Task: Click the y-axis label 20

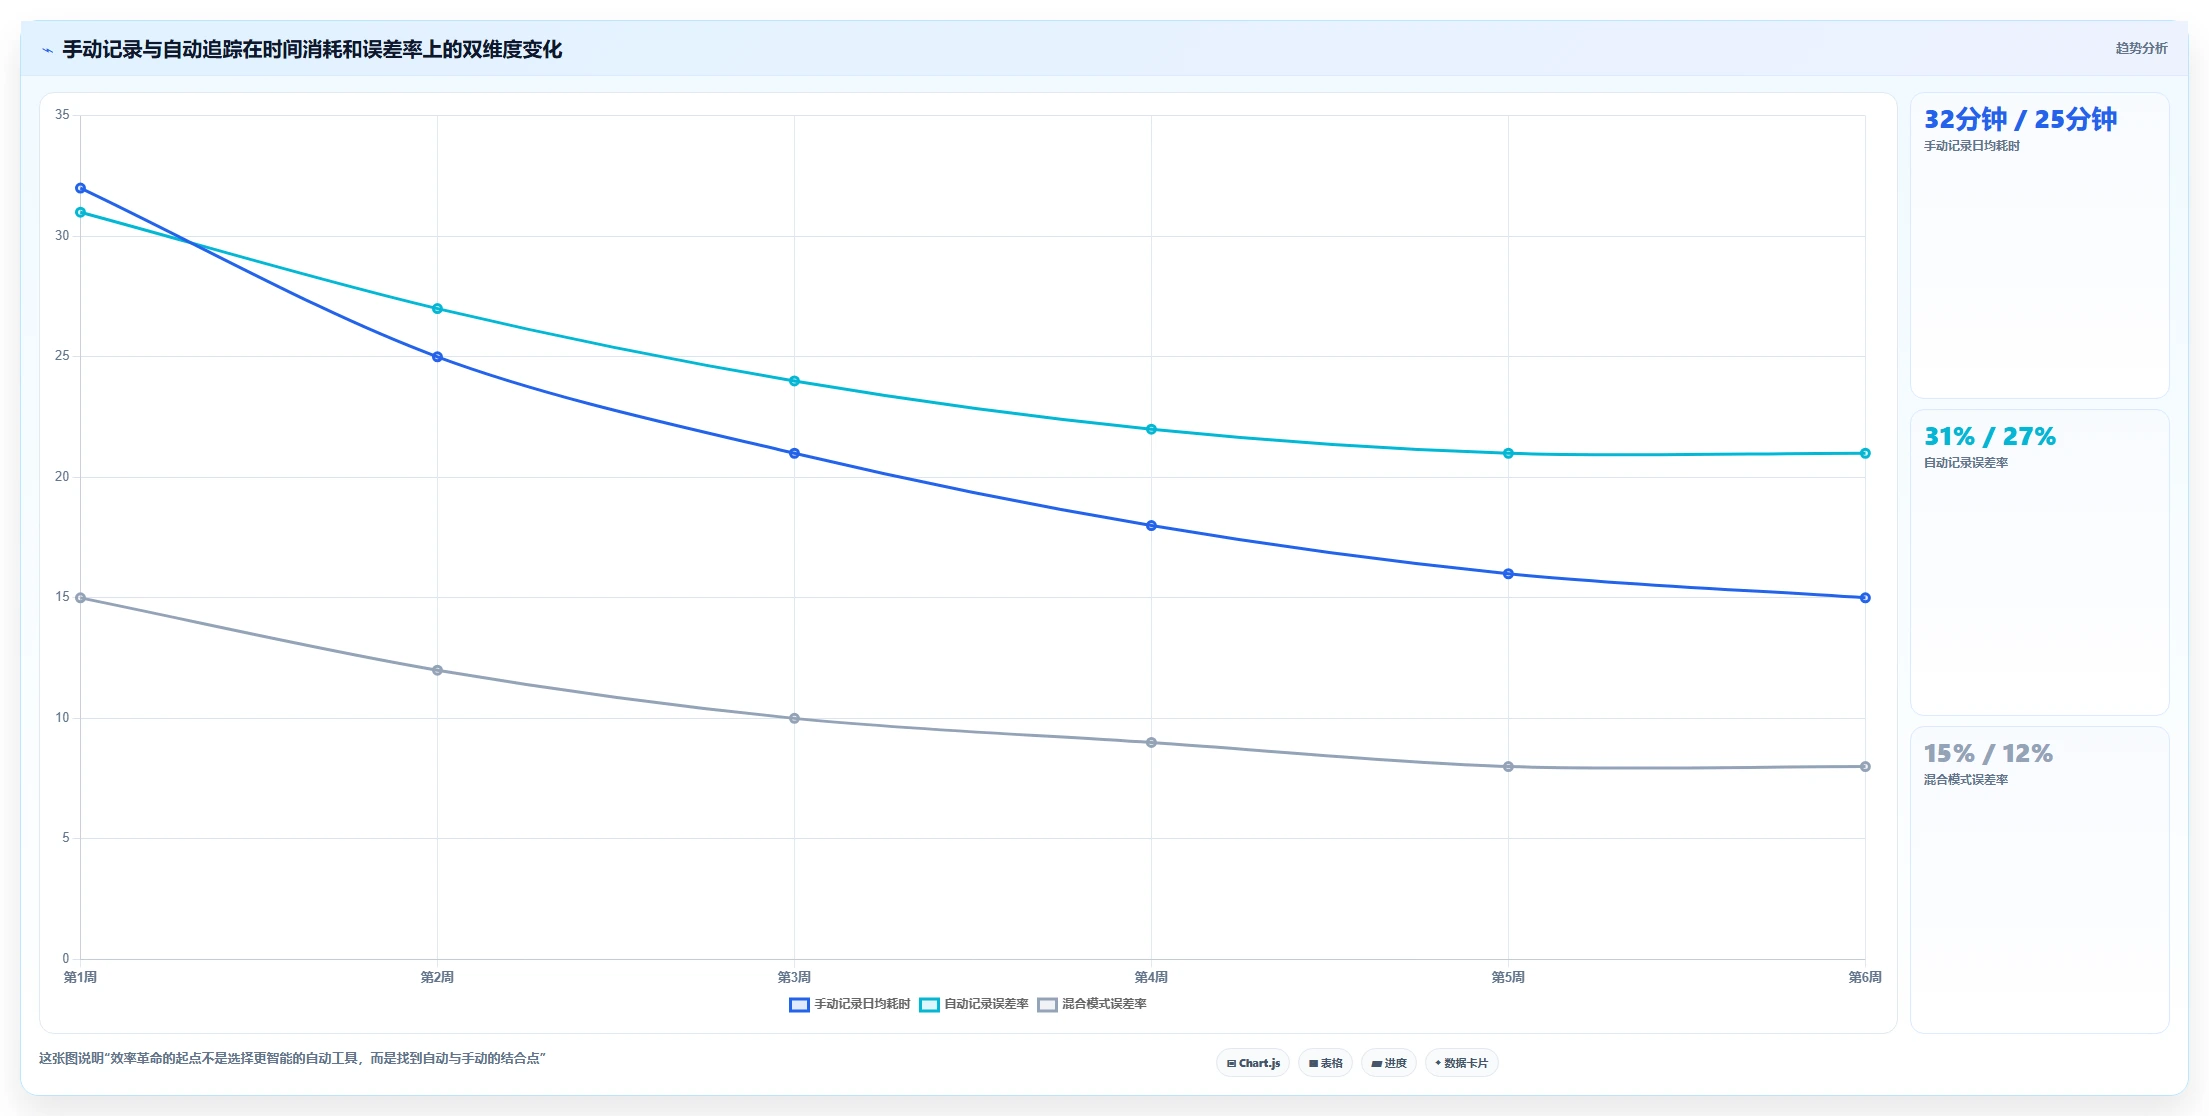Action: 62,477
